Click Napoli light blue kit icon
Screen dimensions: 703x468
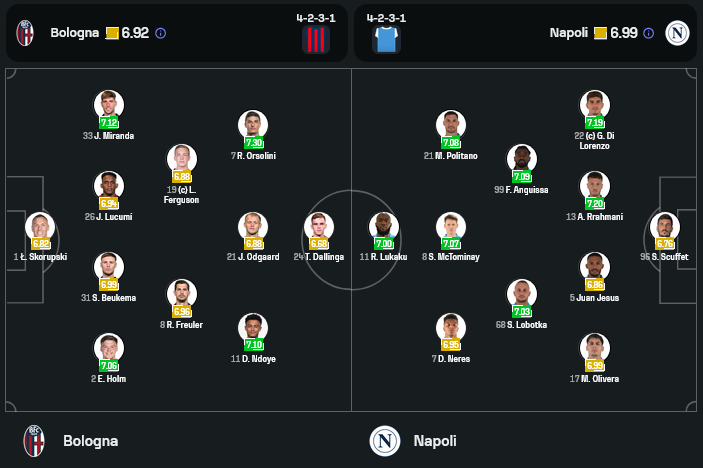click(x=386, y=38)
